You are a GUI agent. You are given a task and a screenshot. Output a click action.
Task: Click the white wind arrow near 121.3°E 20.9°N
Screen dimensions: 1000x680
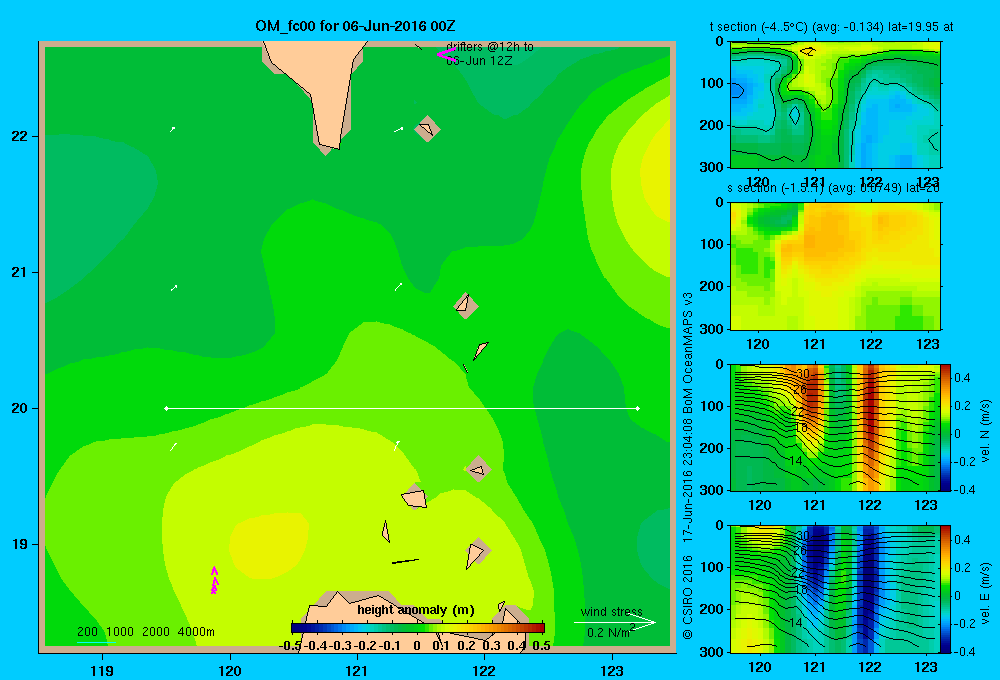(x=399, y=286)
